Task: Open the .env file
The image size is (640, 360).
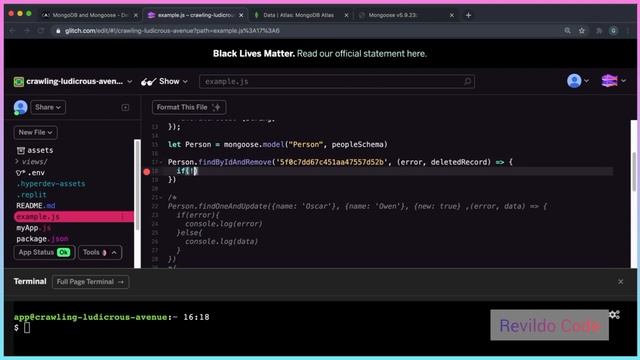Action: coord(31,173)
